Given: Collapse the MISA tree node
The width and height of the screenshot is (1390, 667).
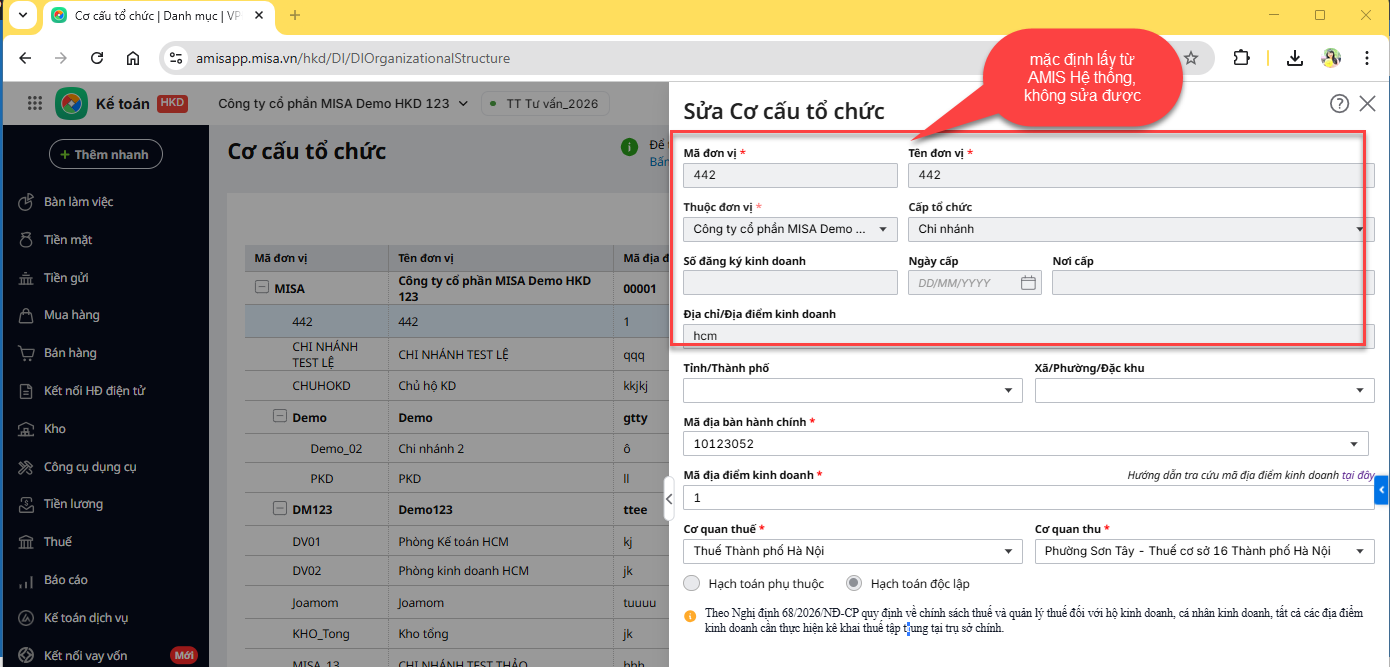Looking at the screenshot, I should [262, 288].
